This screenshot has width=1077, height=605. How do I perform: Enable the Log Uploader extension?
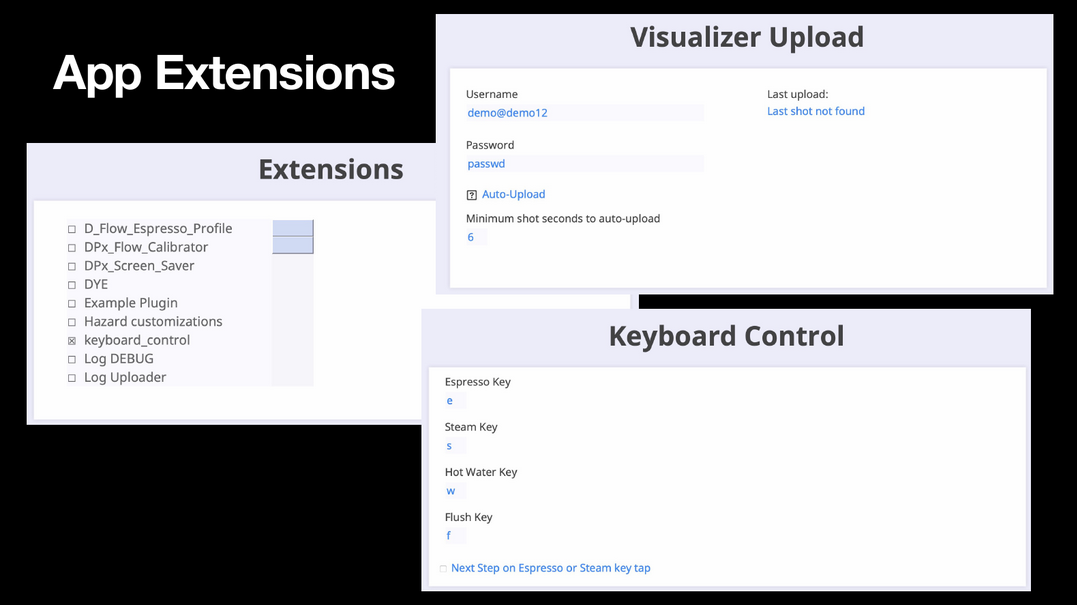click(71, 378)
